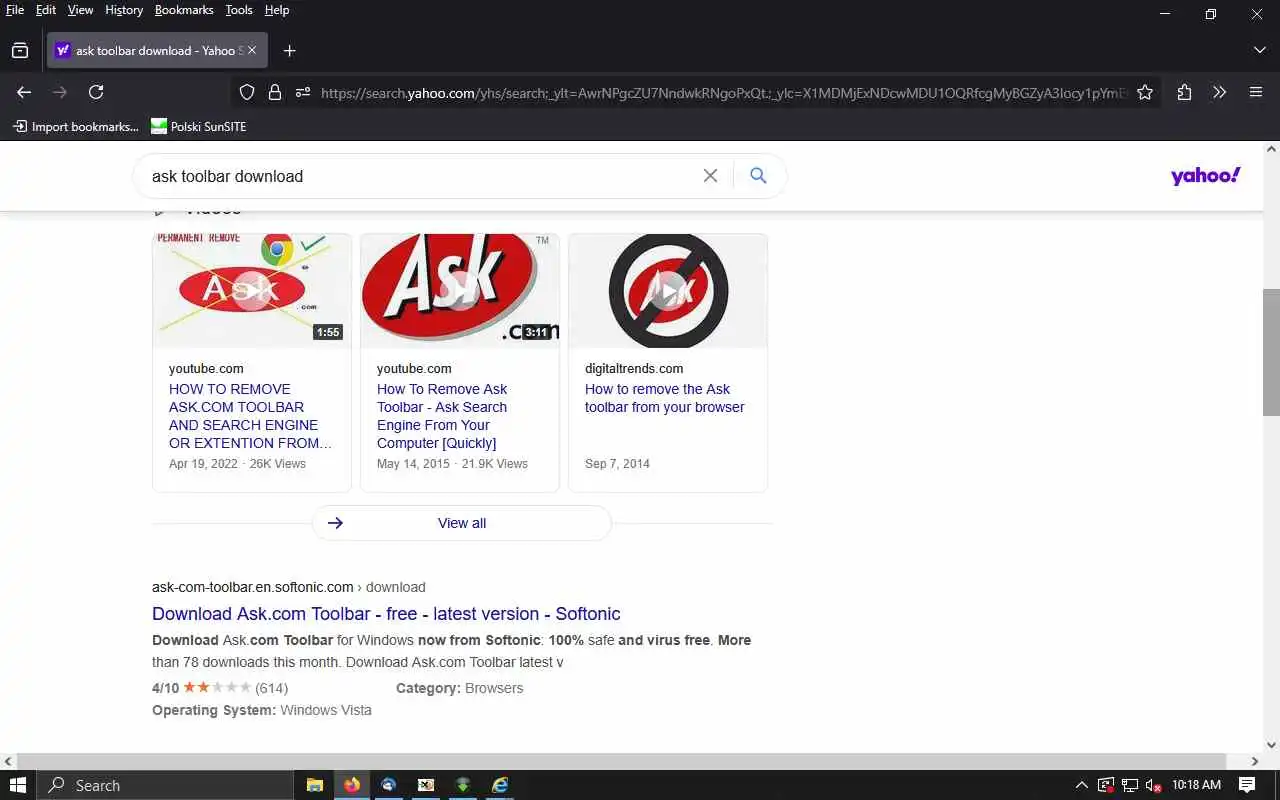This screenshot has width=1280, height=800.
Task: Open the Bookmarks menu
Action: coord(184,10)
